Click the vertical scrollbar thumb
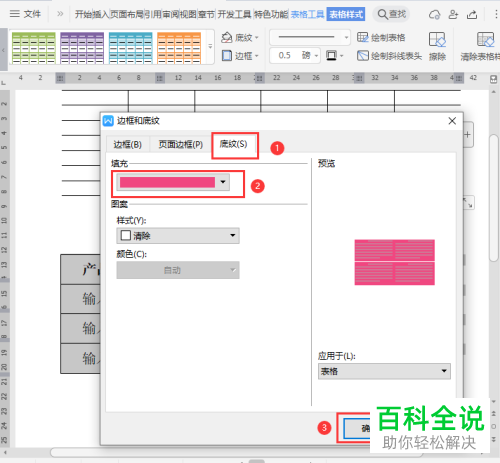Screen dimensions: 500x463 [x=494, y=198]
